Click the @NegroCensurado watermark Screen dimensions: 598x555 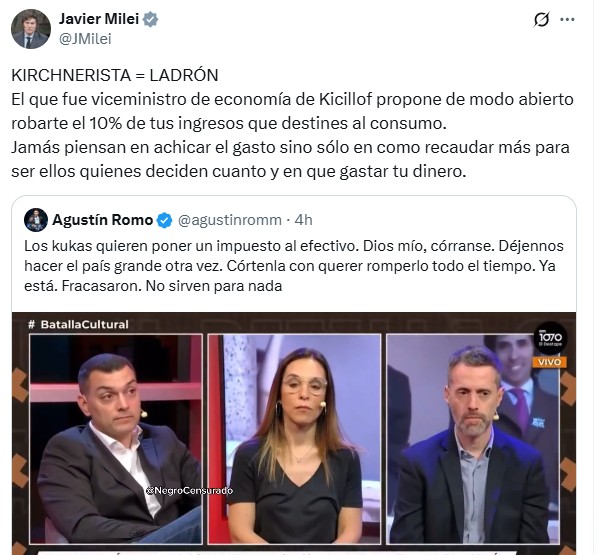point(189,491)
